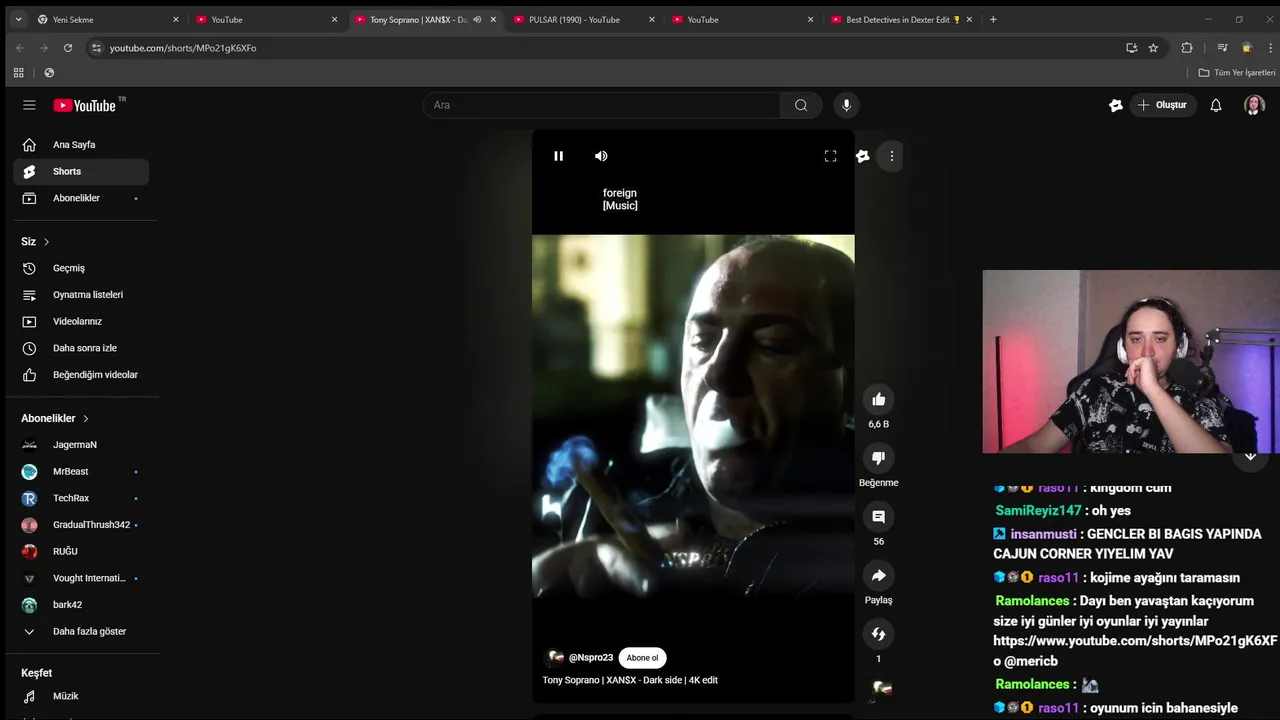The image size is (1280, 720).
Task: Expand the Abonelikler section header chevron
Action: tap(86, 419)
